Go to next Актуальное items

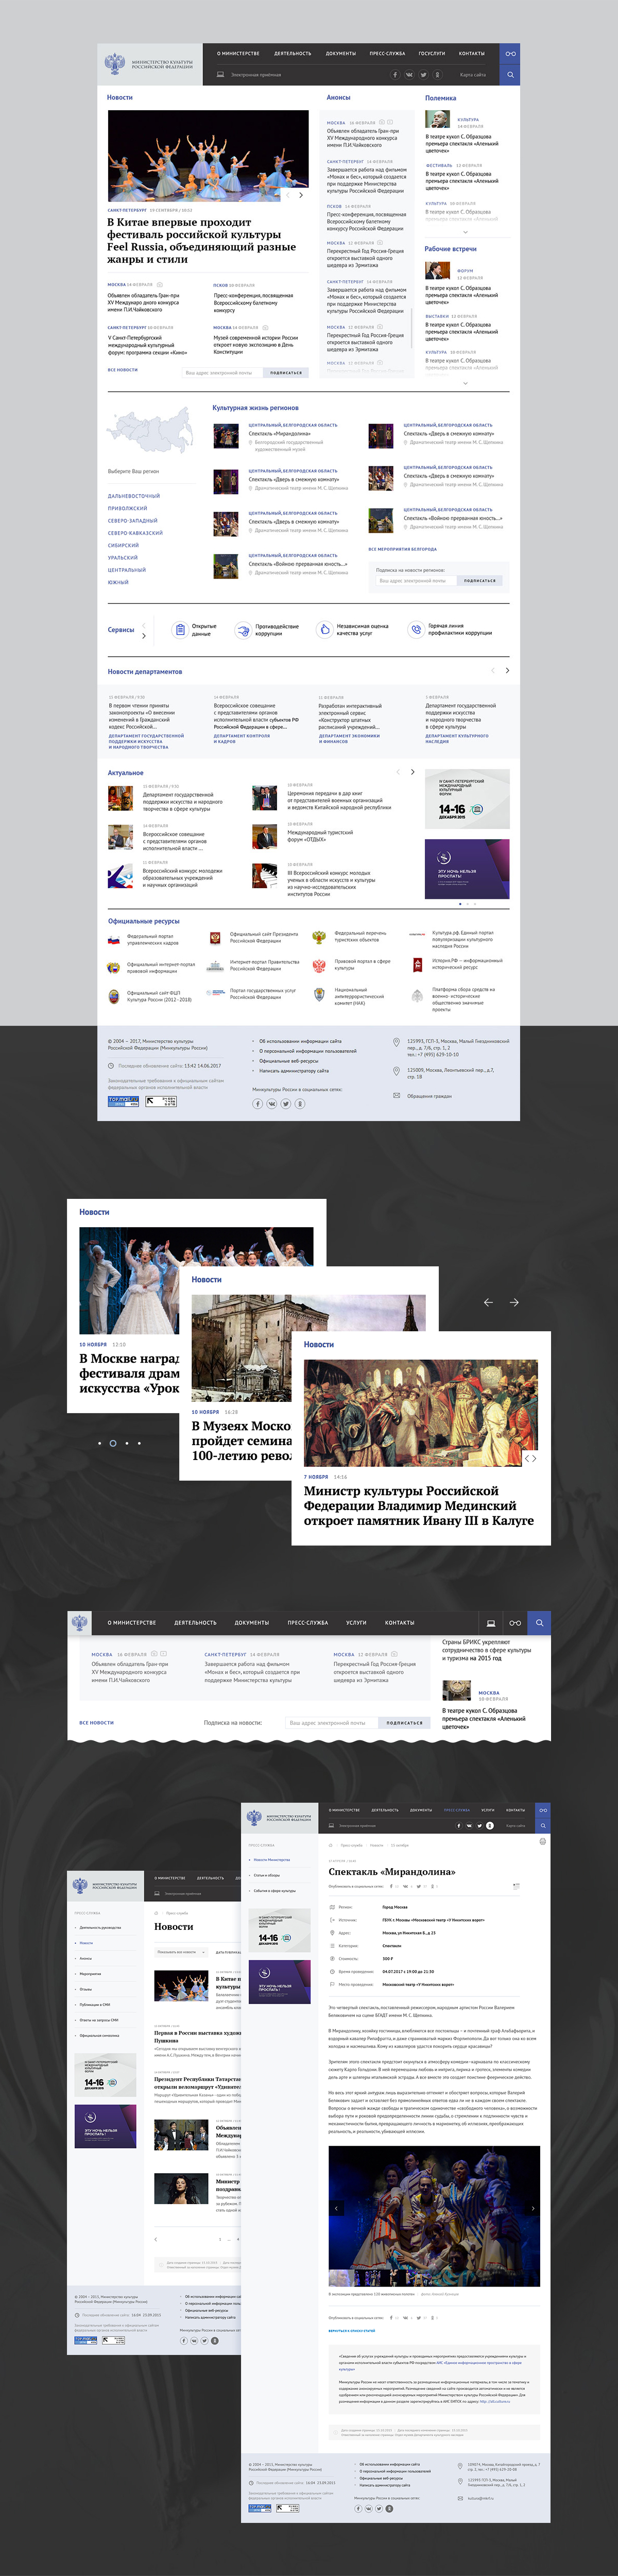point(412,772)
